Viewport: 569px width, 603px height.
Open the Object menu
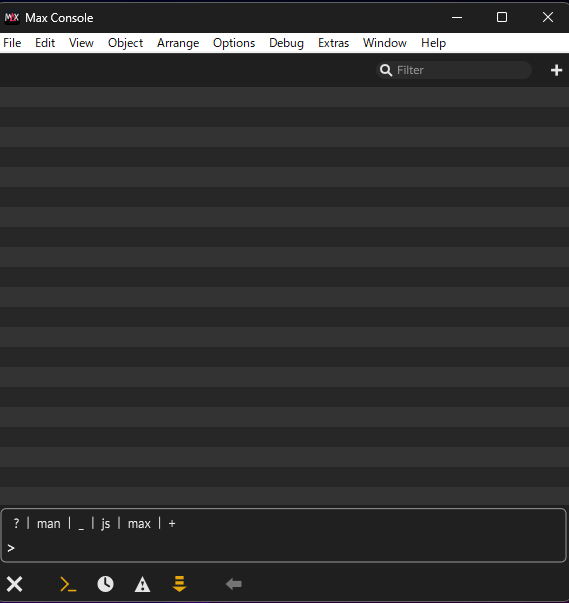[x=125, y=43]
